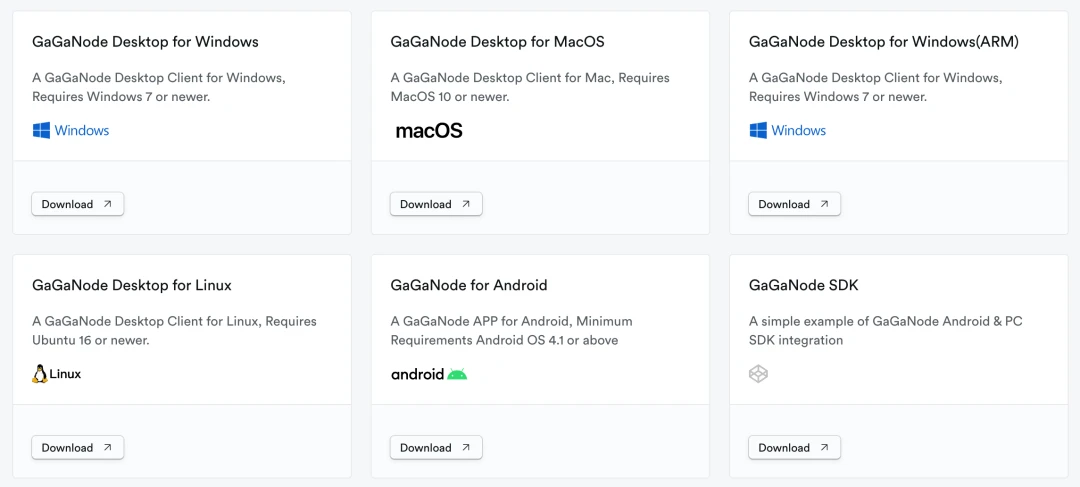Image resolution: width=1080 pixels, height=487 pixels.
Task: Click the arrow icon on SDK Download button
Action: pos(824,448)
